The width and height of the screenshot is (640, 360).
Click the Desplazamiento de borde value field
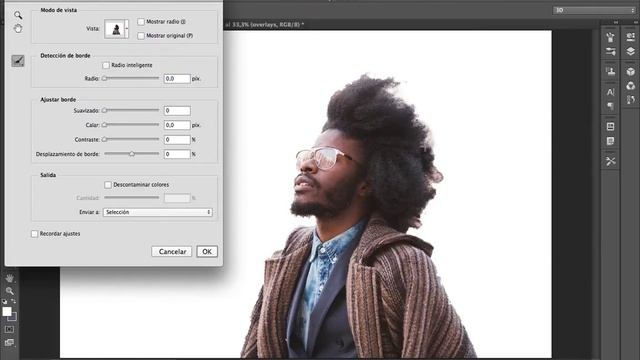(177, 154)
